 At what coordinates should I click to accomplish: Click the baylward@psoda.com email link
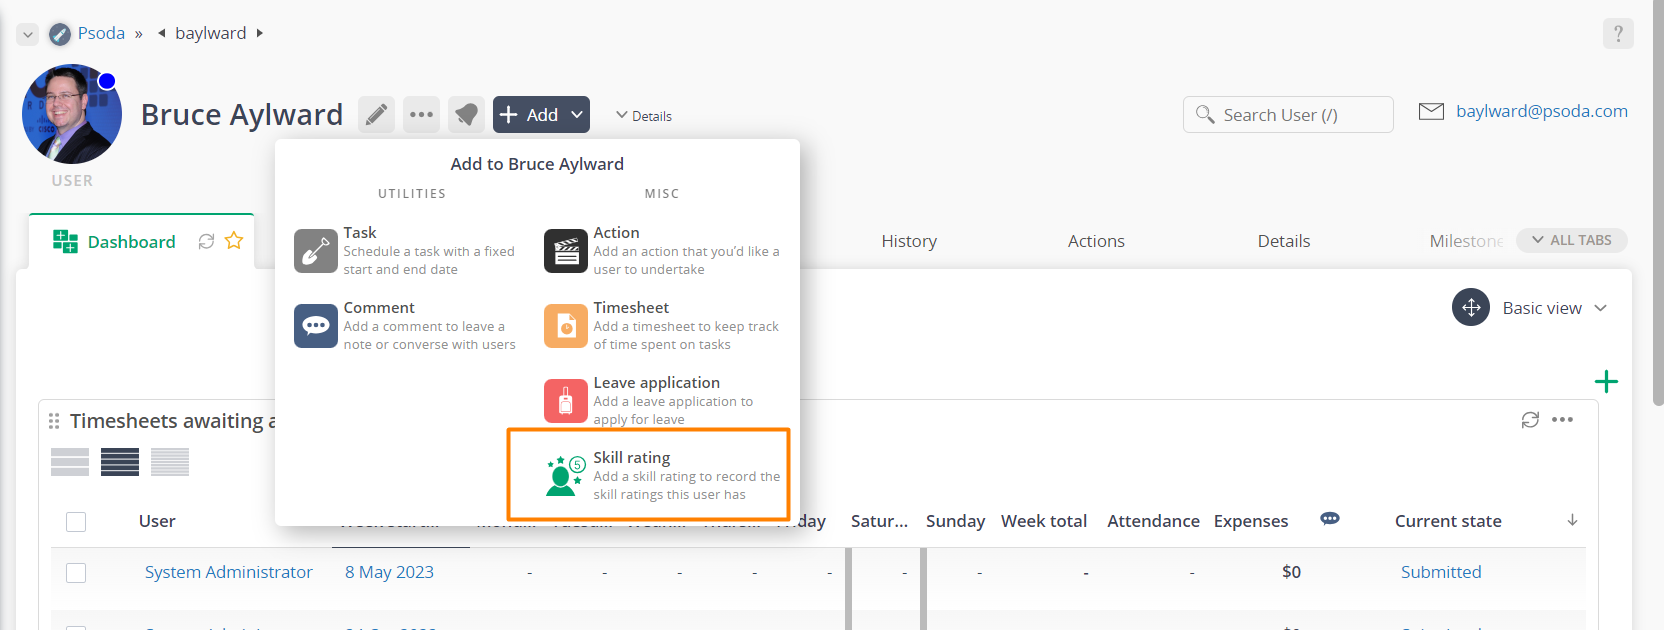1541,111
